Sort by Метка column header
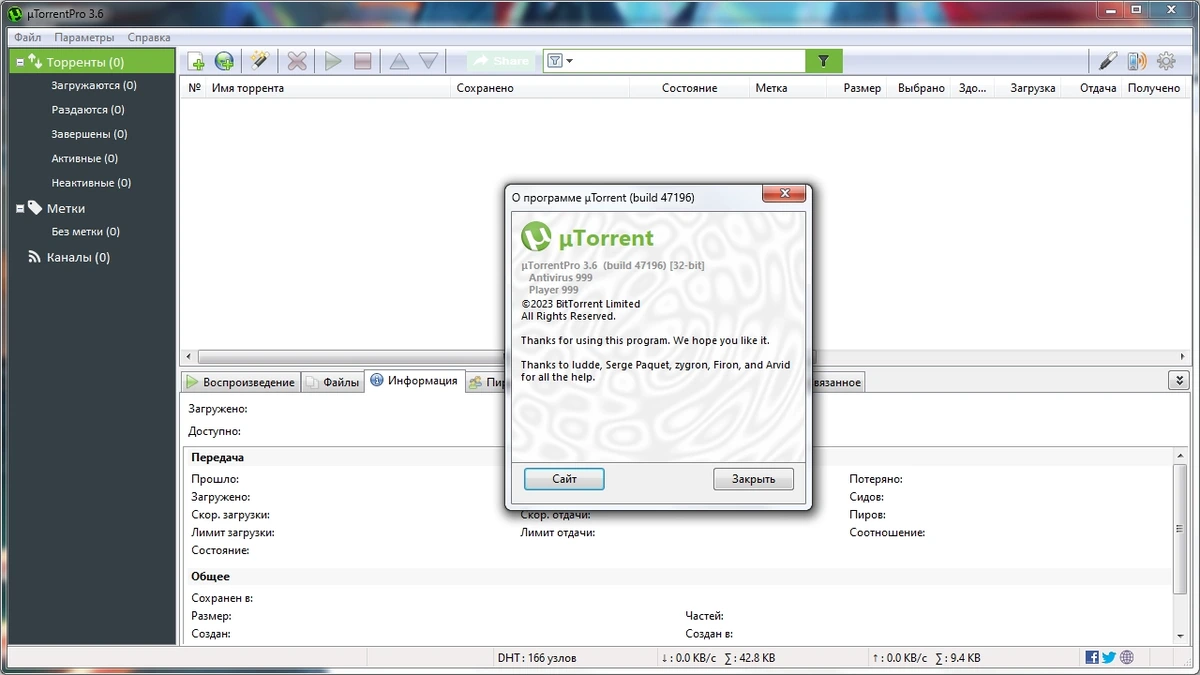This screenshot has height=675, width=1200. click(x=788, y=88)
